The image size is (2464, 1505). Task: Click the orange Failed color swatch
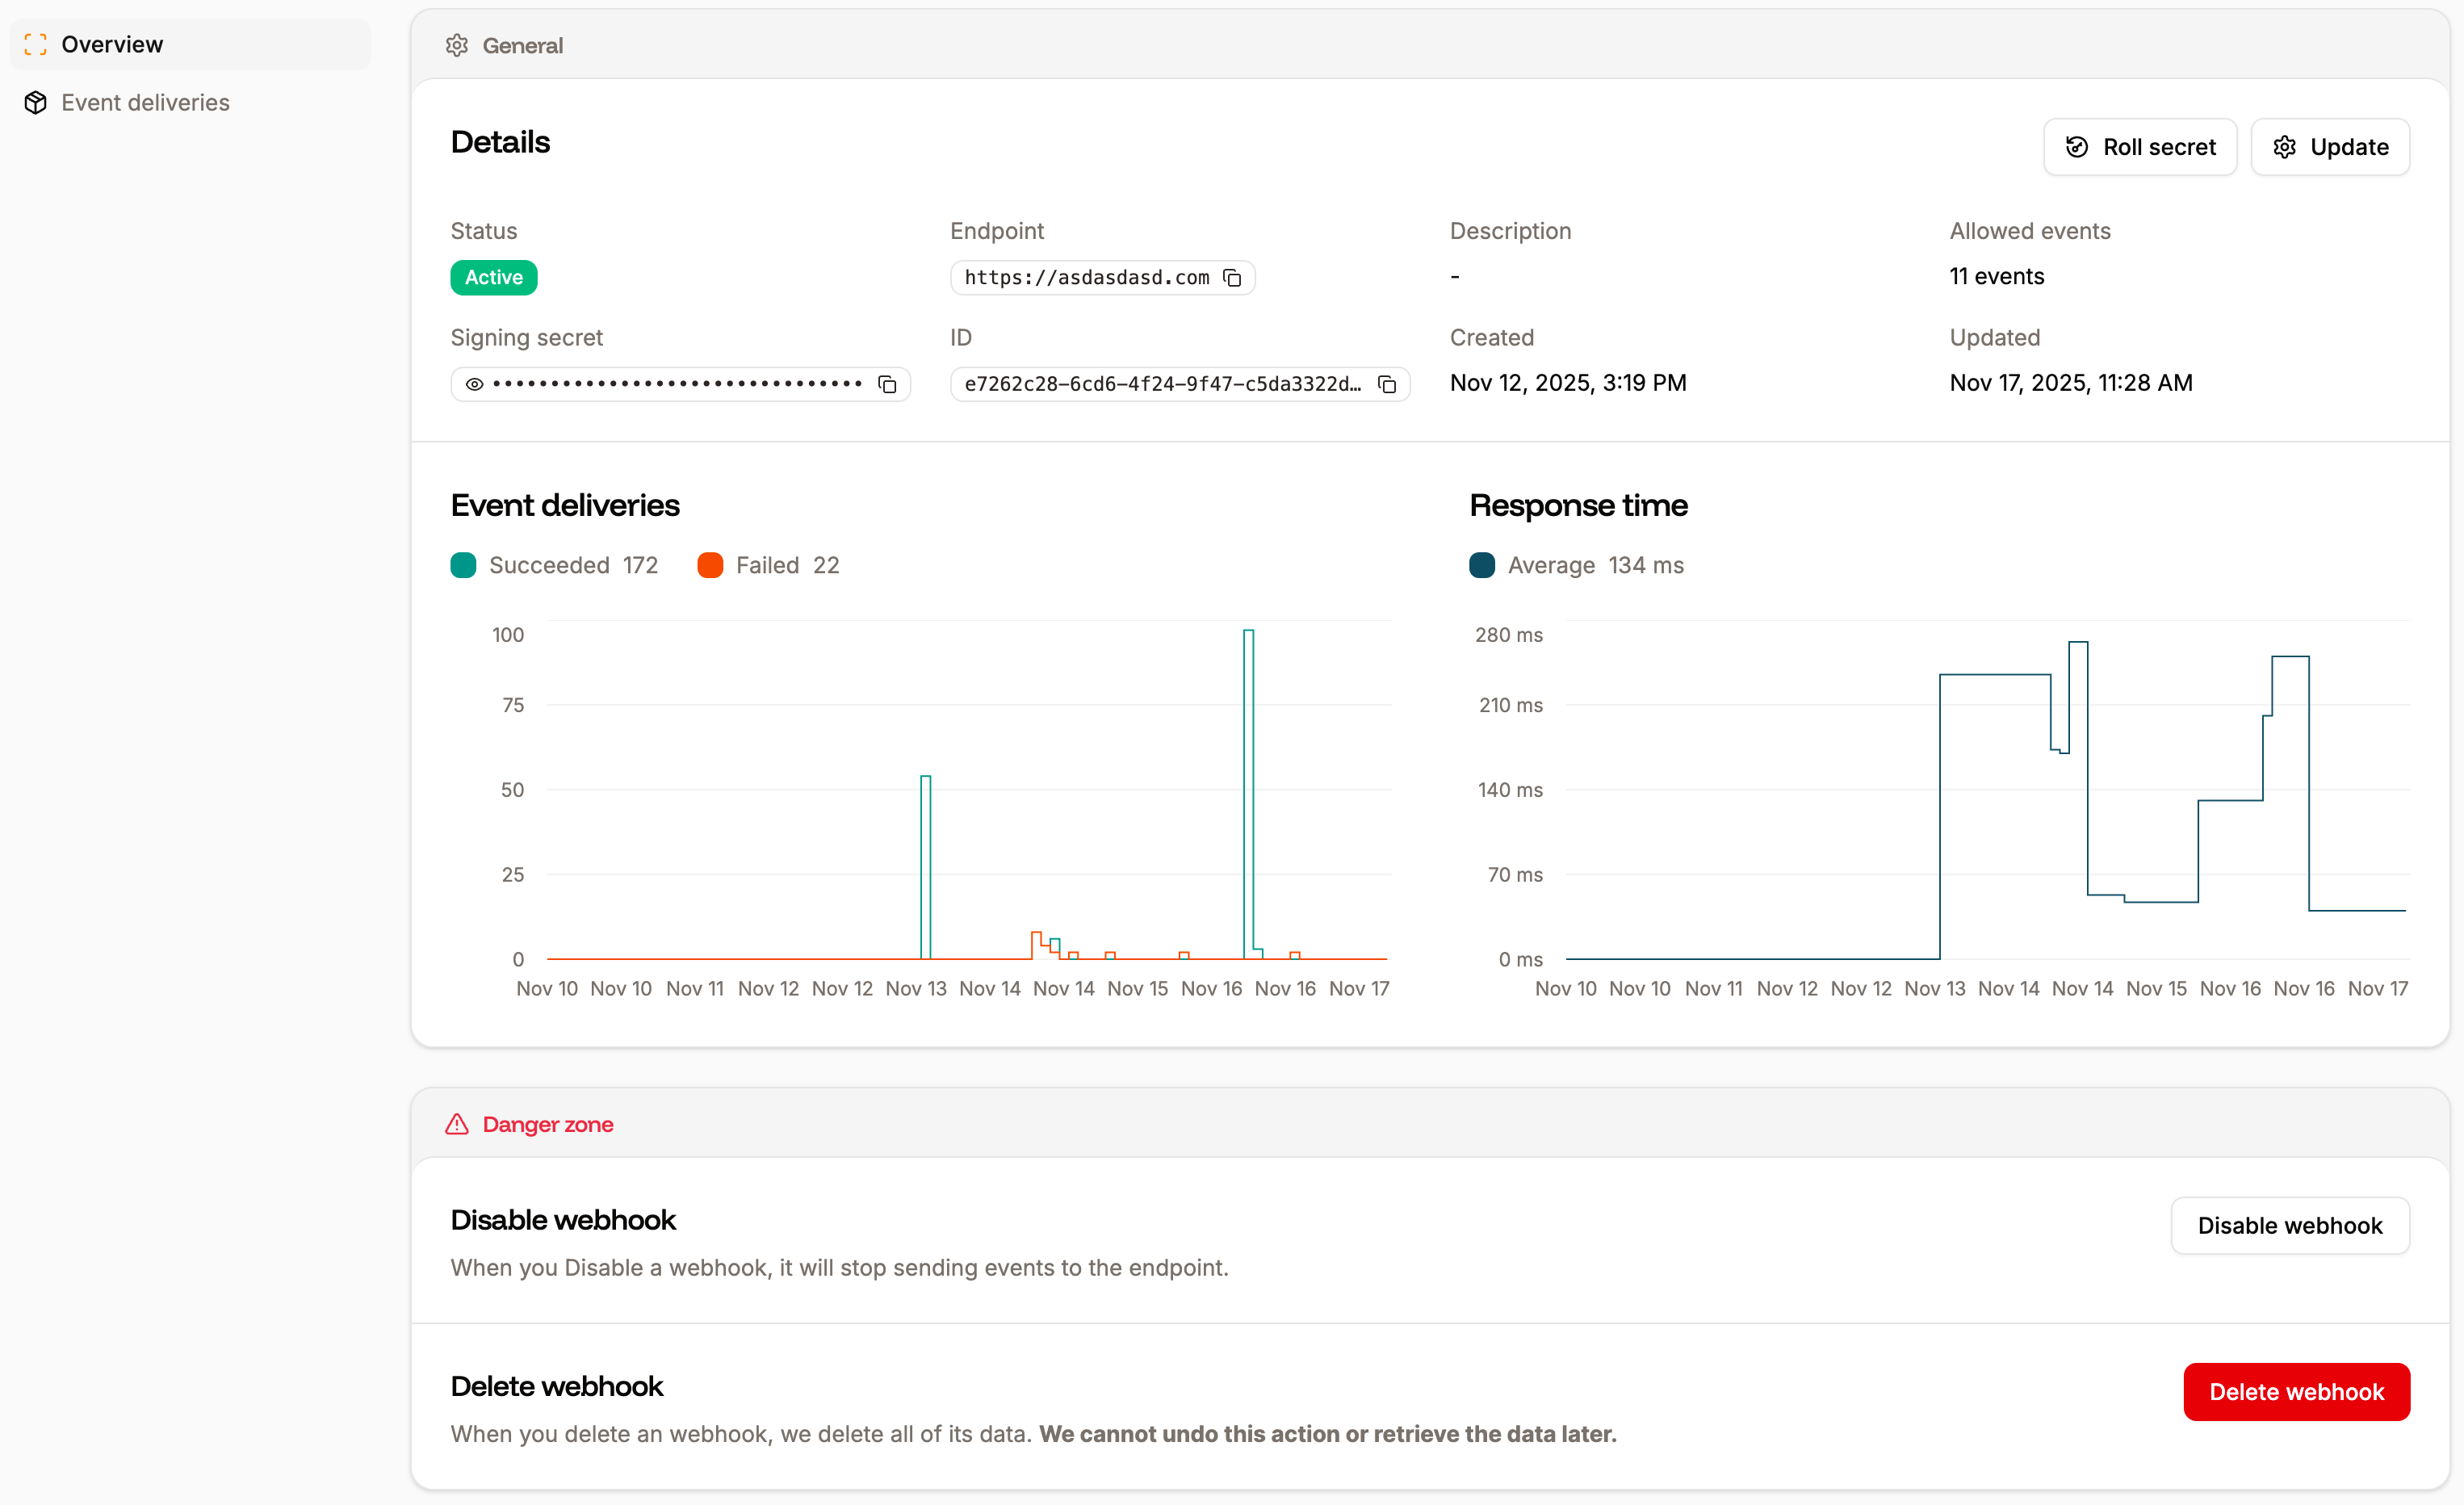710,565
